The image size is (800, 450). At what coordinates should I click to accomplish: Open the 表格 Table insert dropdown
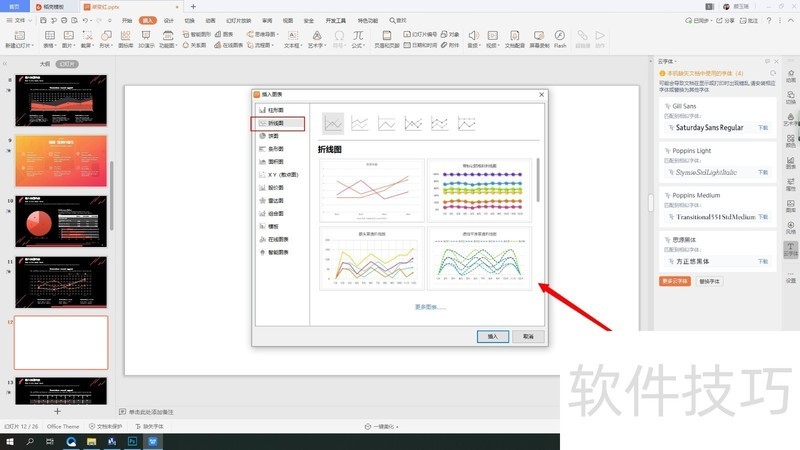click(49, 45)
